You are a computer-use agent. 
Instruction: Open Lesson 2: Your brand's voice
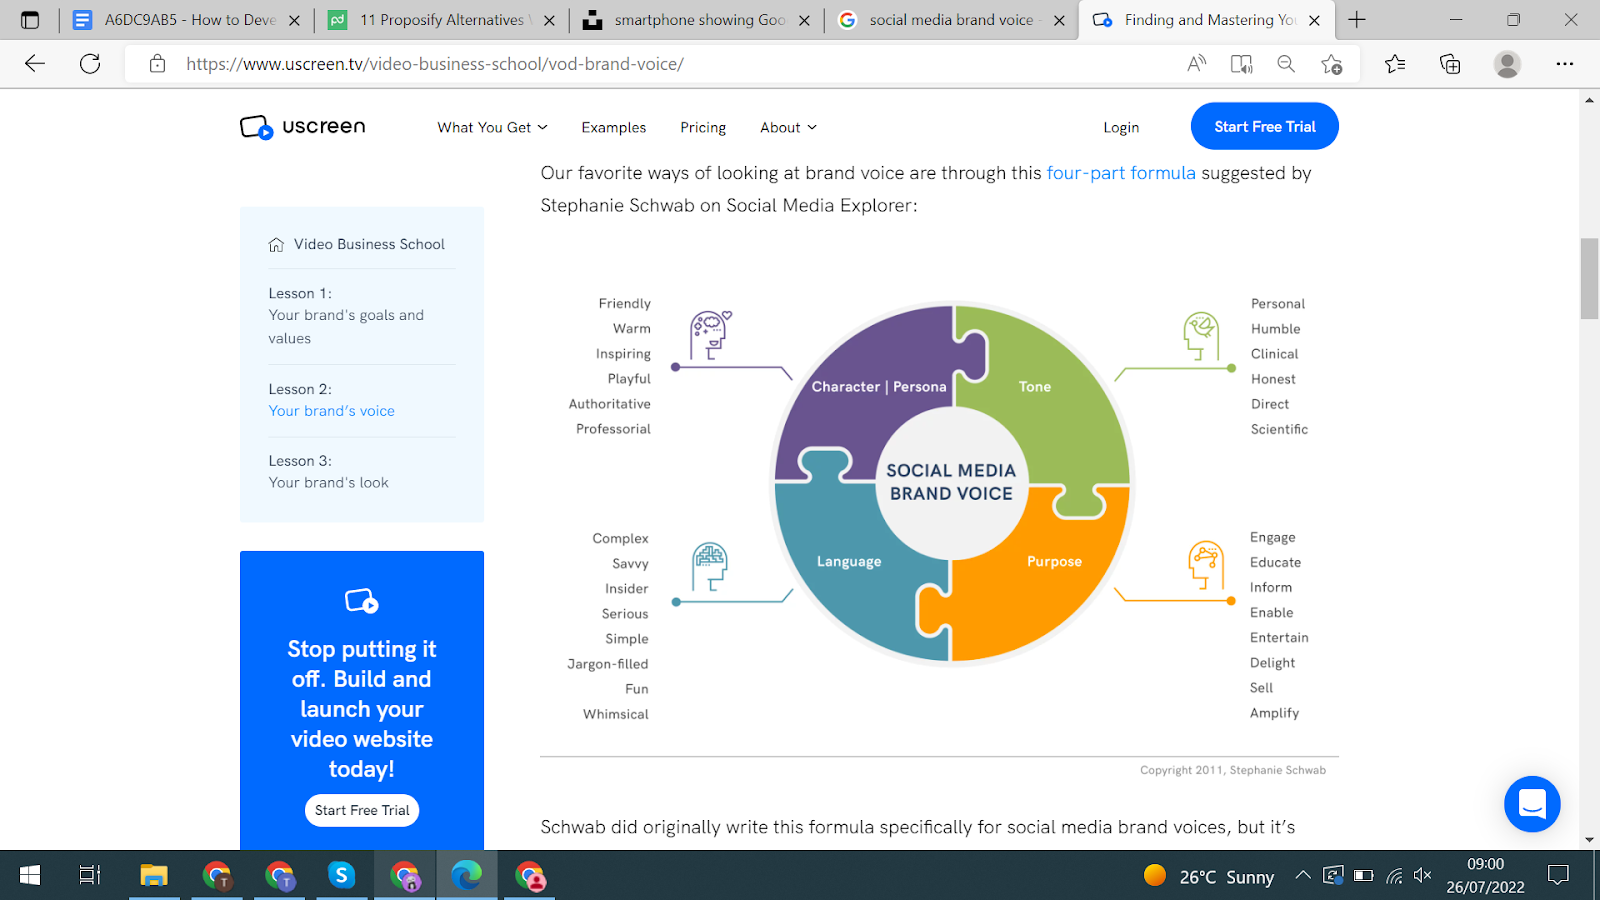(x=332, y=400)
